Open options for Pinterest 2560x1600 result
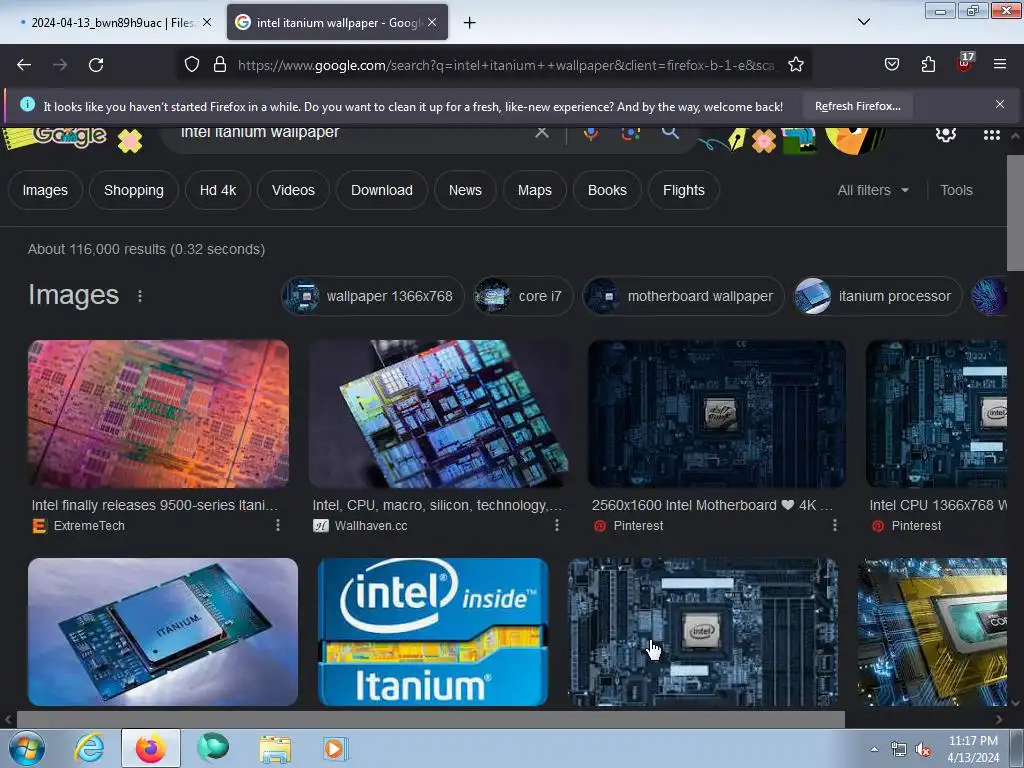Image resolution: width=1024 pixels, height=768 pixels. (x=835, y=525)
